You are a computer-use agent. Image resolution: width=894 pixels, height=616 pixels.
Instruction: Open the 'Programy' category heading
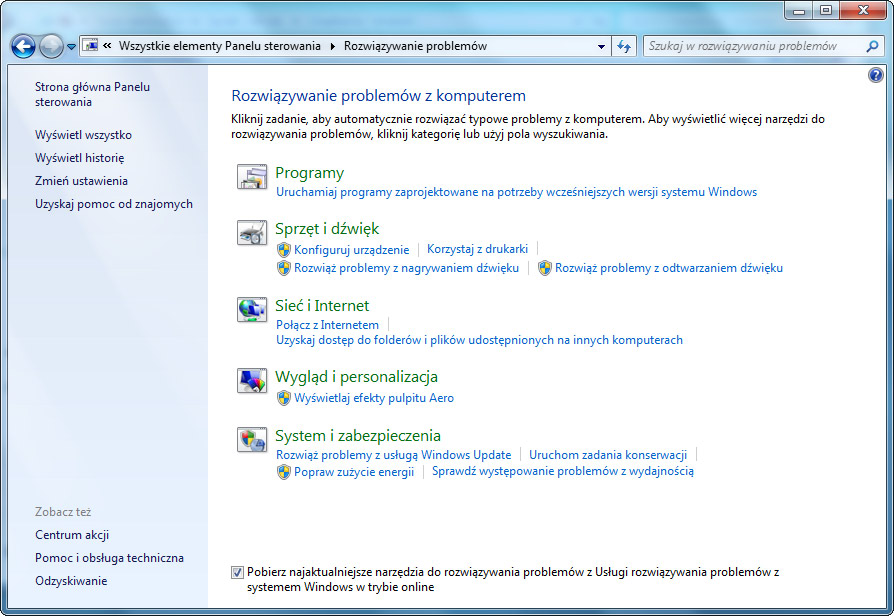tap(310, 173)
